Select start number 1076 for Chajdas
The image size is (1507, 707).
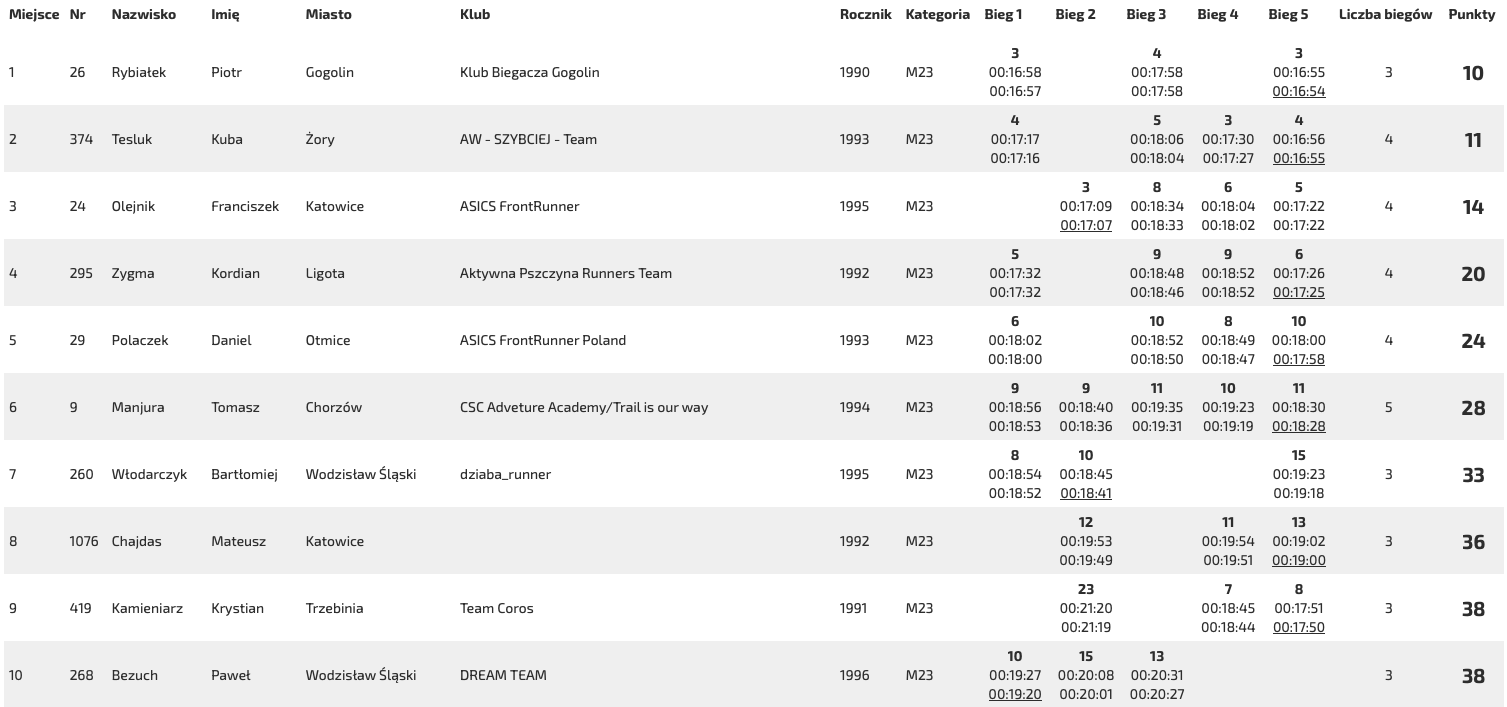(x=84, y=541)
